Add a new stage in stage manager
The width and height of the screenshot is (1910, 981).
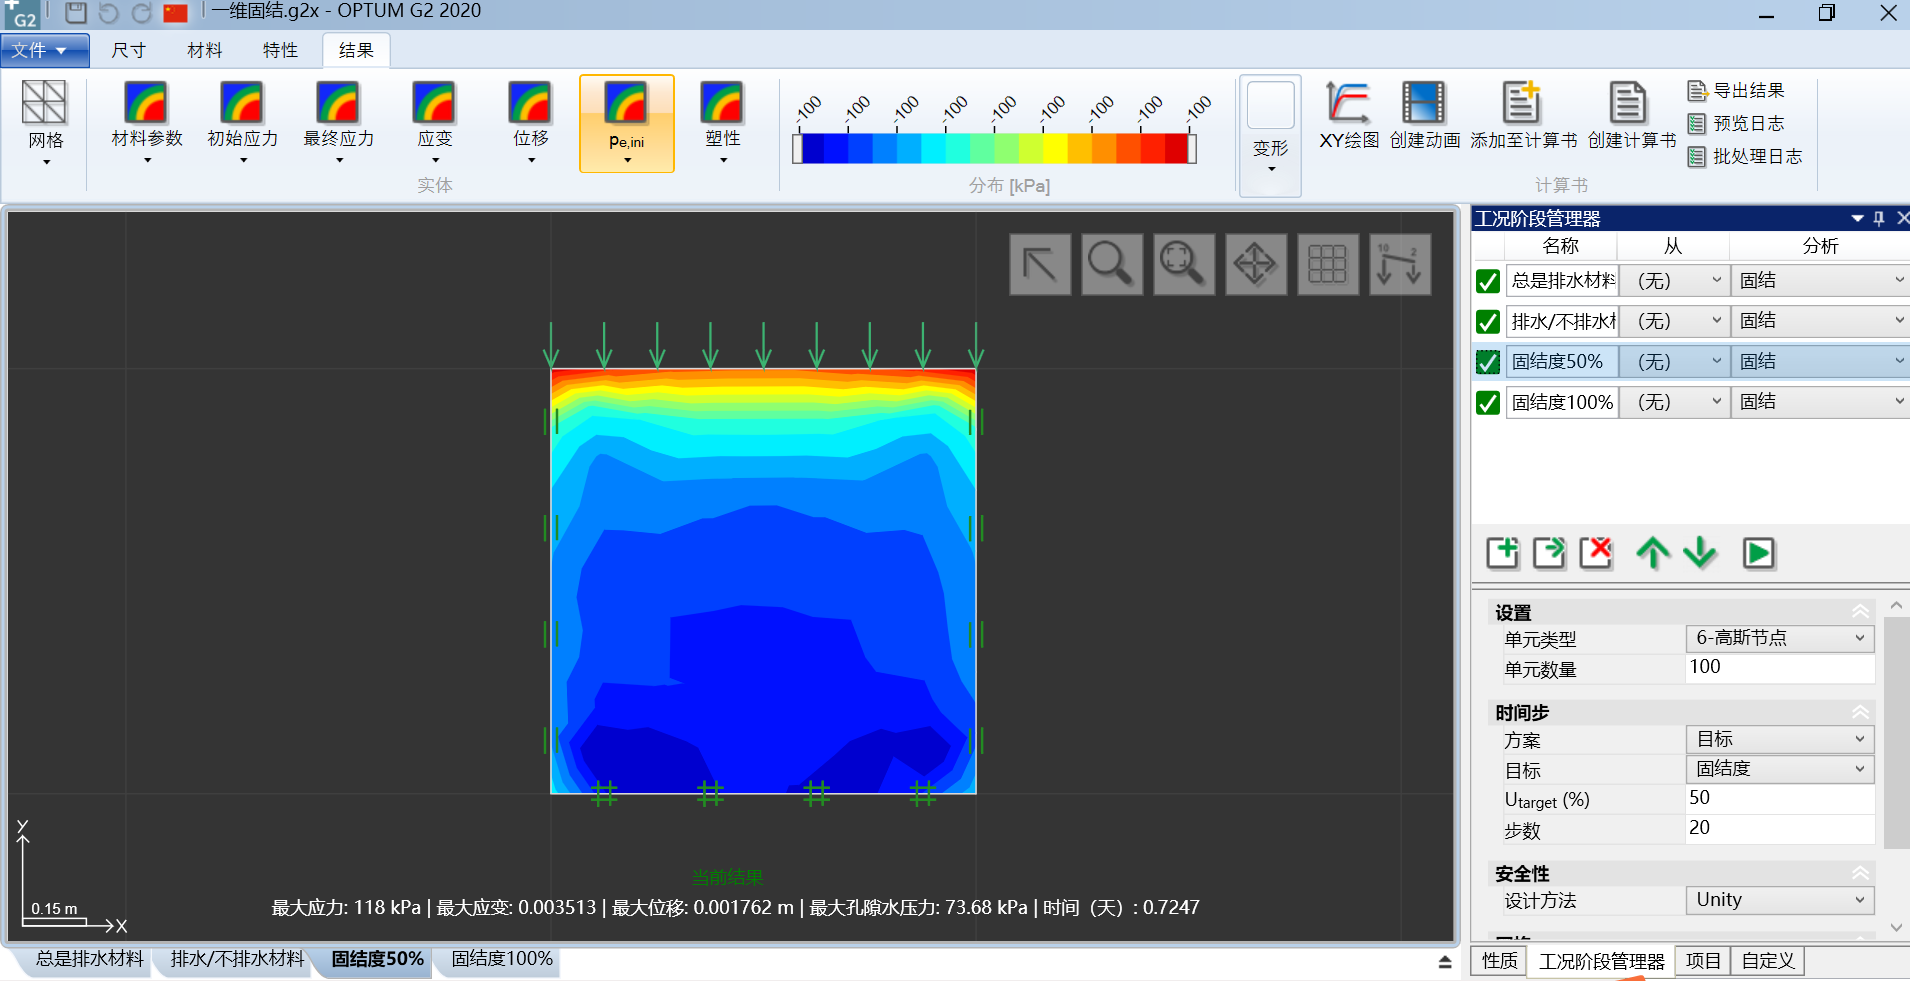(1502, 552)
